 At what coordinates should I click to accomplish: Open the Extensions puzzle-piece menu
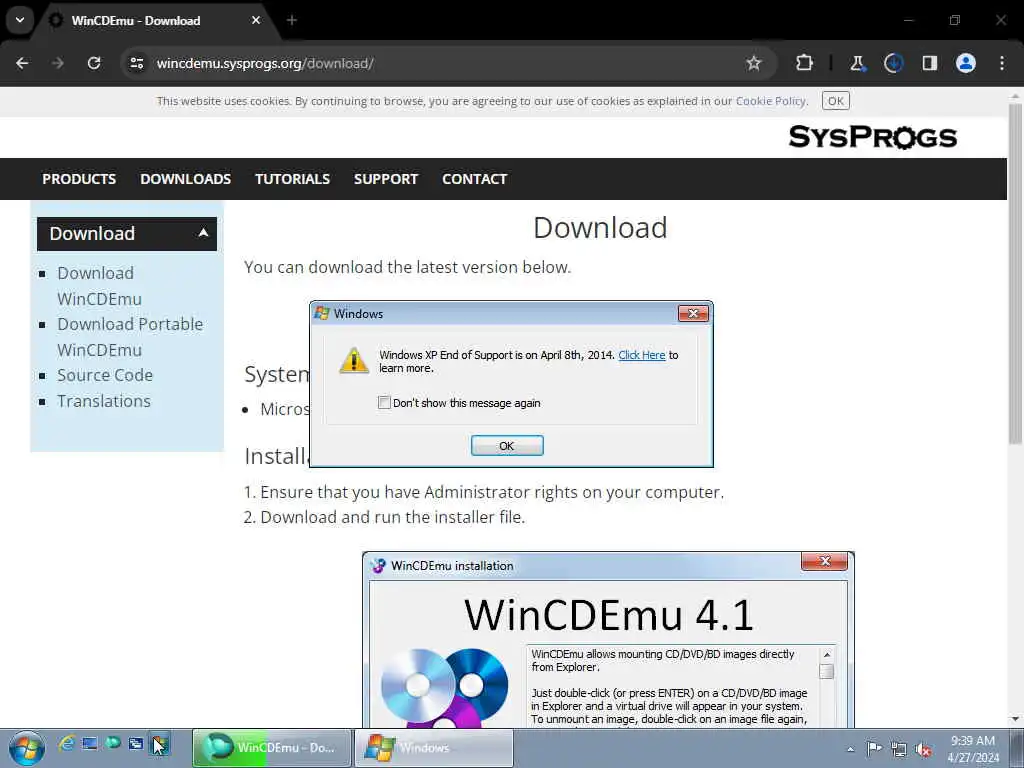pos(805,63)
